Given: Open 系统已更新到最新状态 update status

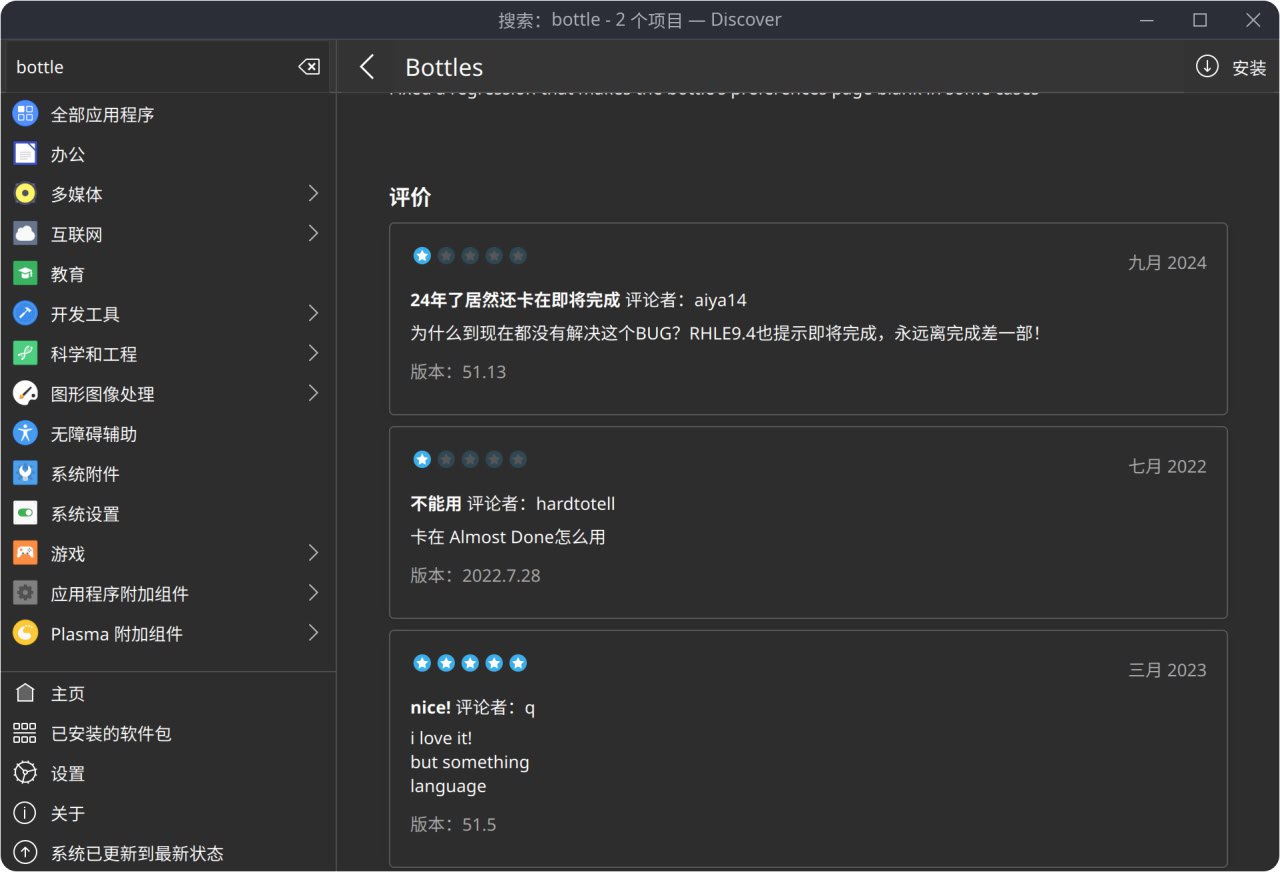Looking at the screenshot, I should [x=136, y=854].
